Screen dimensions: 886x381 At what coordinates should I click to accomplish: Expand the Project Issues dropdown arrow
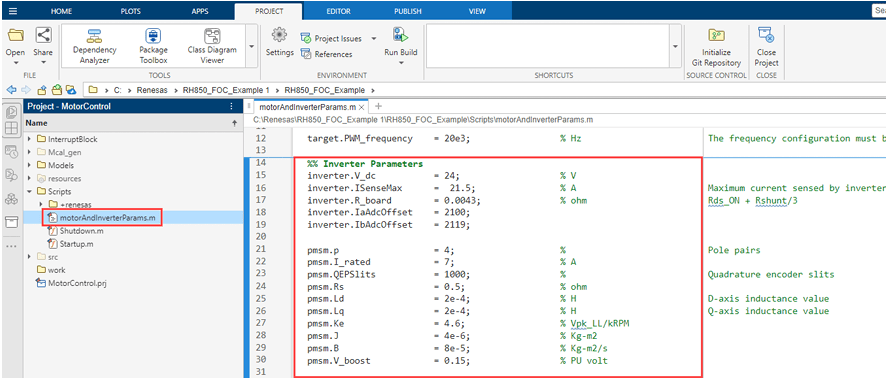[373, 39]
